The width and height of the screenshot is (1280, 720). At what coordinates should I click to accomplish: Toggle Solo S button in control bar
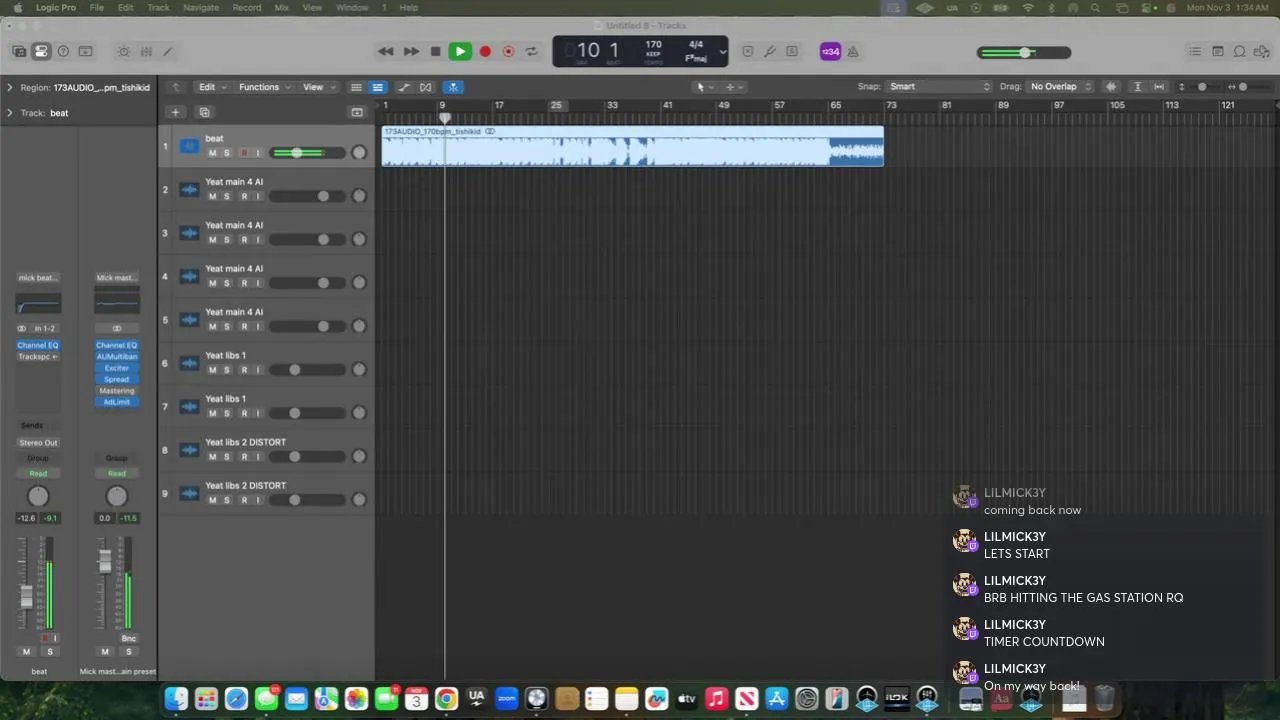(x=792, y=51)
